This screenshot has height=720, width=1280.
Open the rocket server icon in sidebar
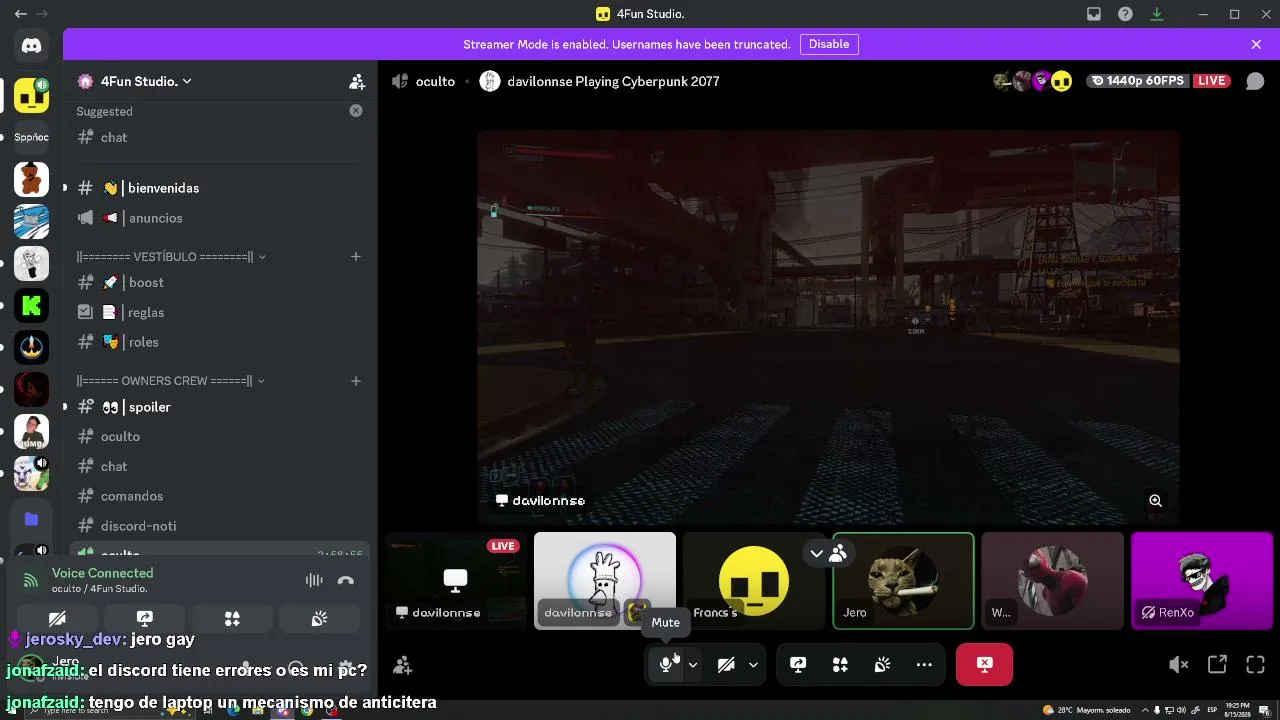click(31, 347)
